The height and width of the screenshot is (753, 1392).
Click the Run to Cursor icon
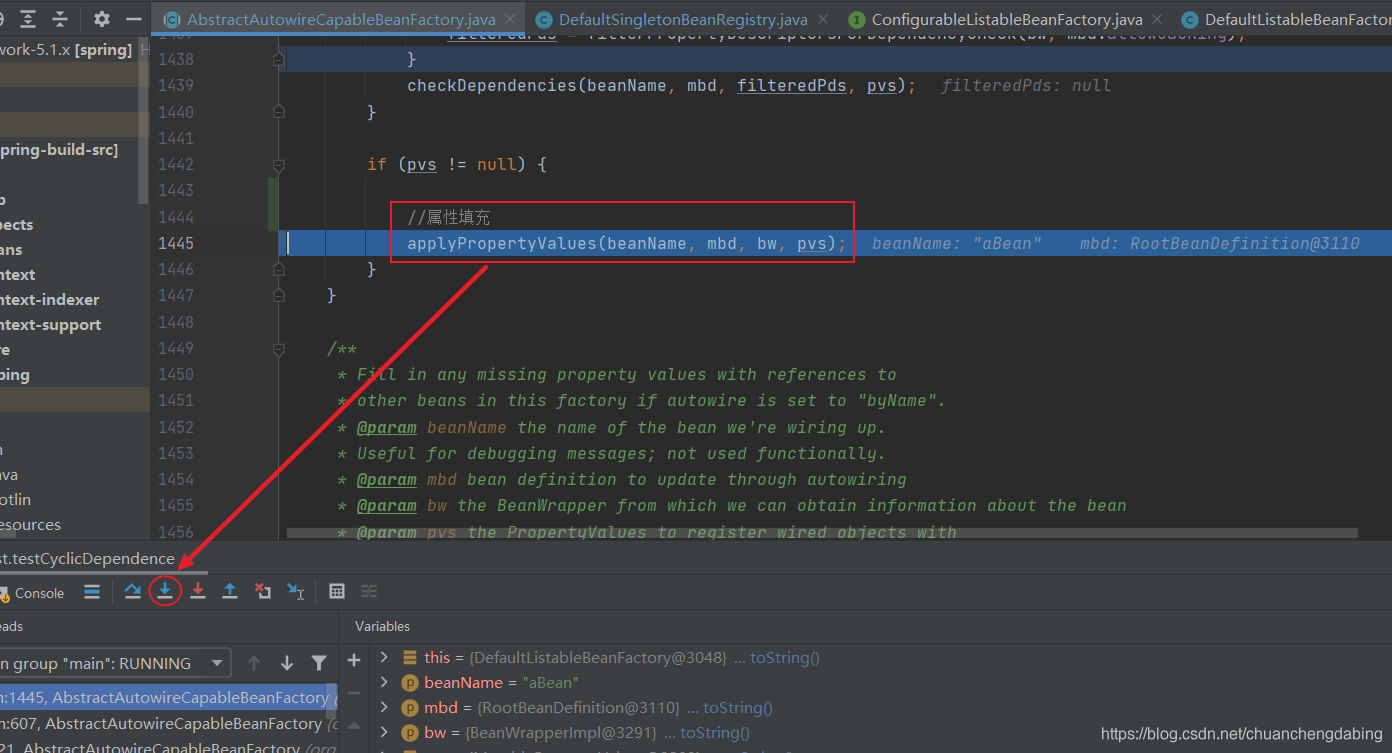(296, 591)
